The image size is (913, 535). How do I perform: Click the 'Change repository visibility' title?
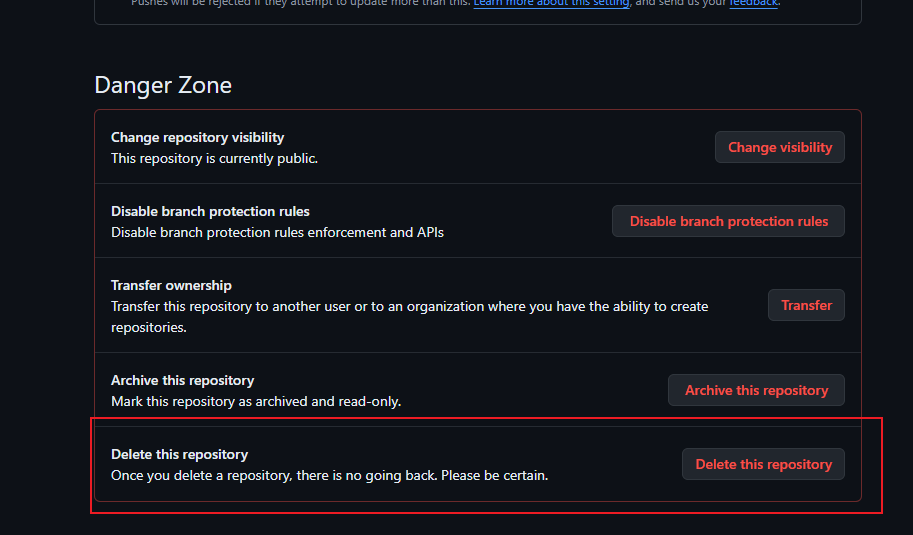pyautogui.click(x=197, y=137)
